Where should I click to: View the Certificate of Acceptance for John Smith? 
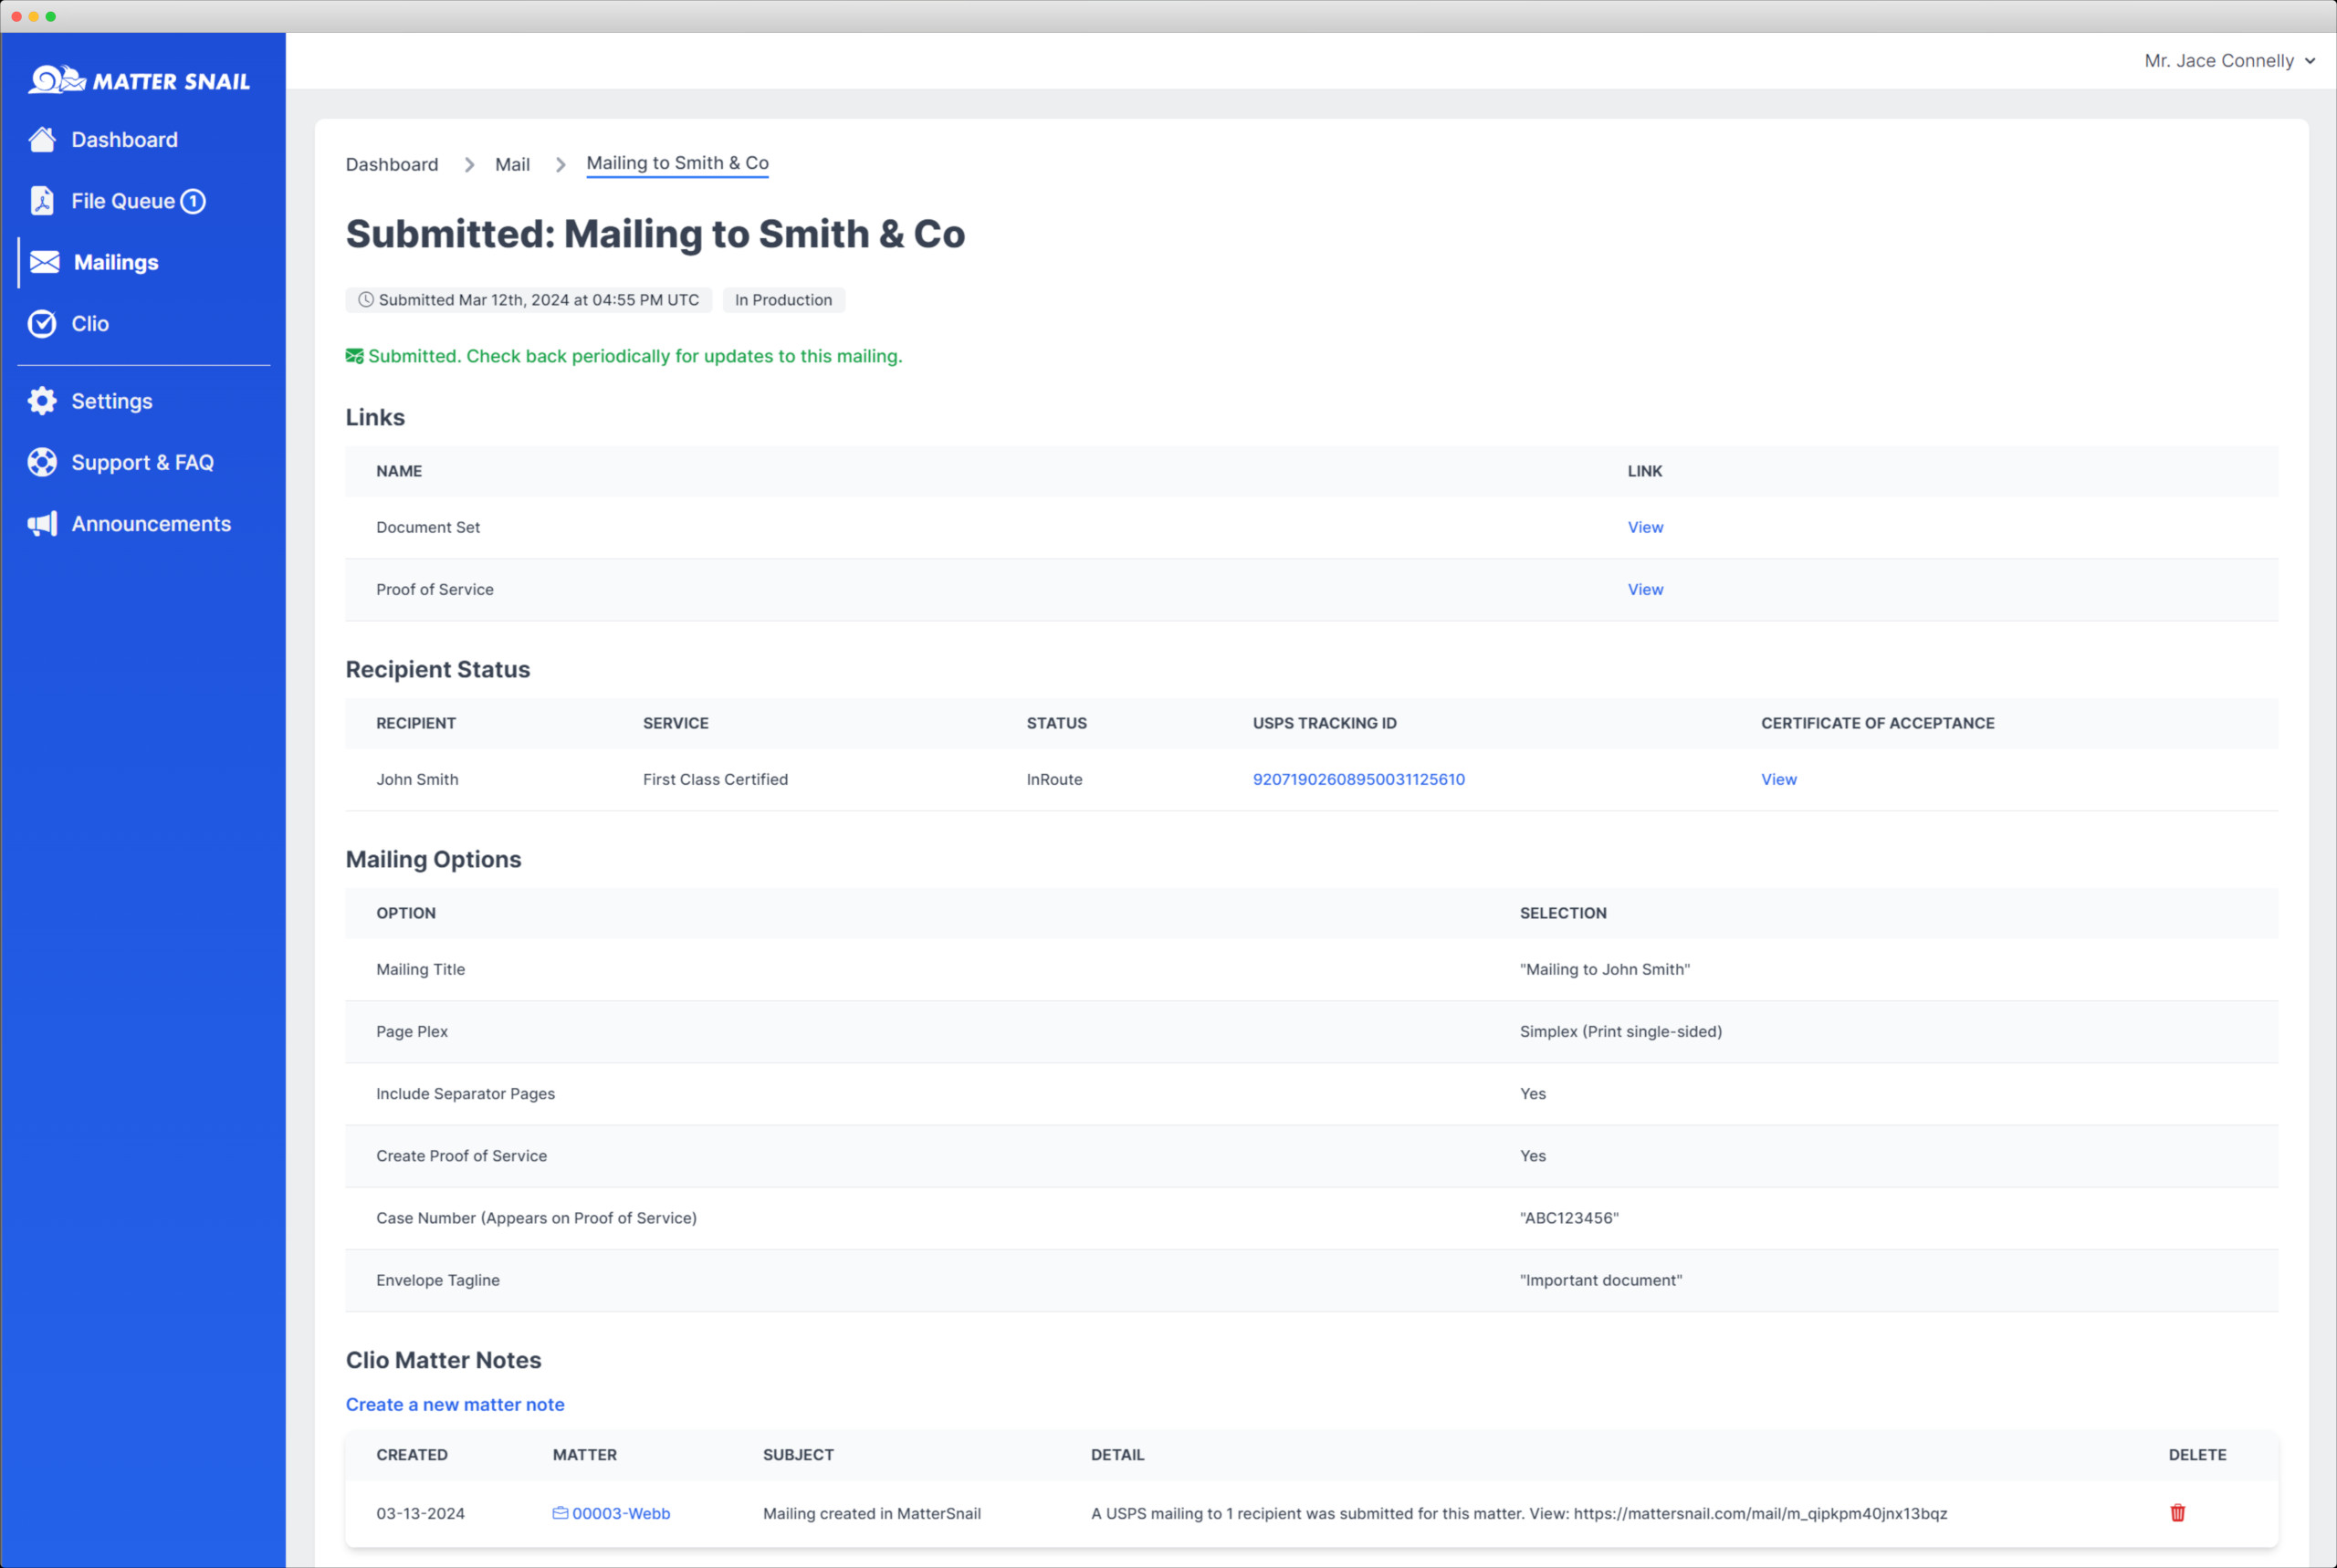tap(1778, 779)
